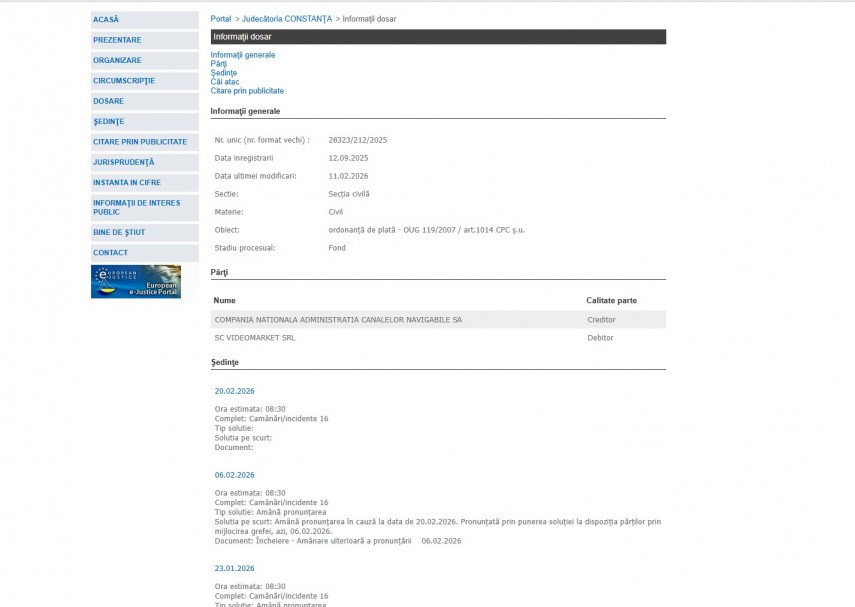Viewport: 855px width, 607px height.
Task: Navigate to ȘEDINȚE in sidebar menu
Action: tap(109, 122)
